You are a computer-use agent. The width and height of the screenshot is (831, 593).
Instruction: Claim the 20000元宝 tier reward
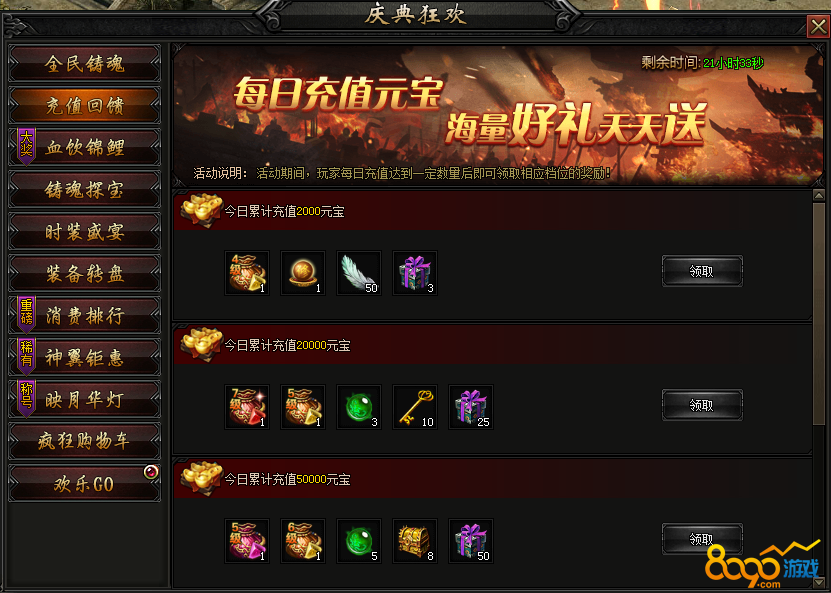coord(702,405)
